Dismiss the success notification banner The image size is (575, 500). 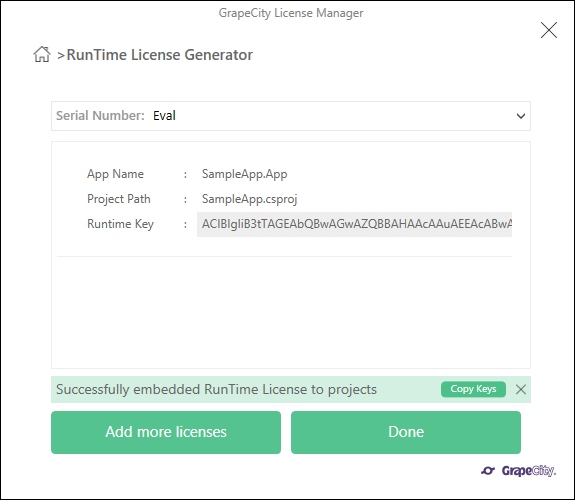click(x=521, y=389)
